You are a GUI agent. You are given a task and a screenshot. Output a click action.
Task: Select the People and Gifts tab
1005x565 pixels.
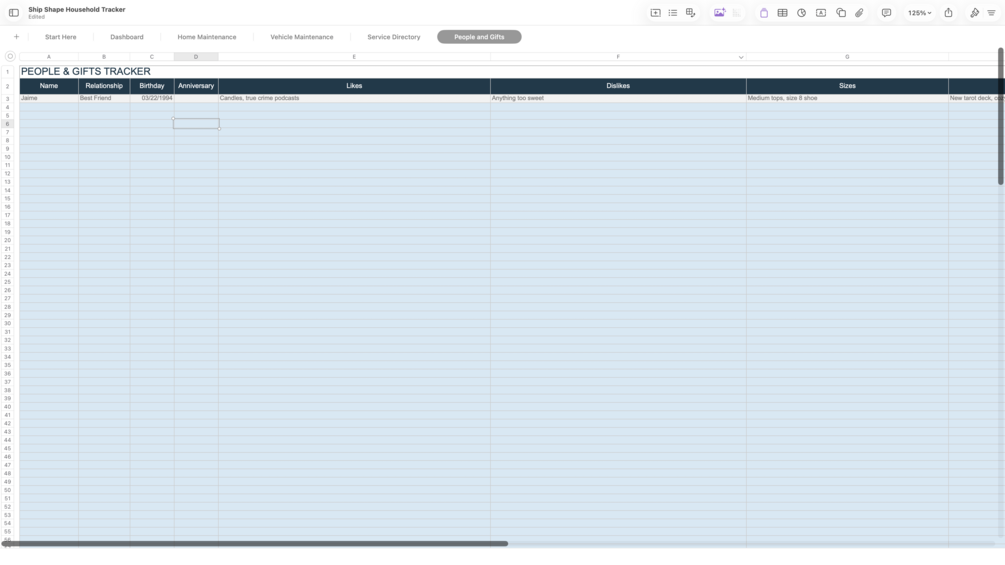(x=479, y=37)
